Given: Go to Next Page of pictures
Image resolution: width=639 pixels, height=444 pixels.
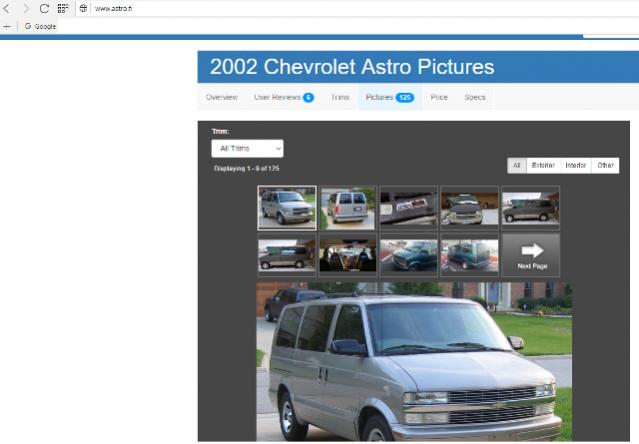Looking at the screenshot, I should coord(531,255).
